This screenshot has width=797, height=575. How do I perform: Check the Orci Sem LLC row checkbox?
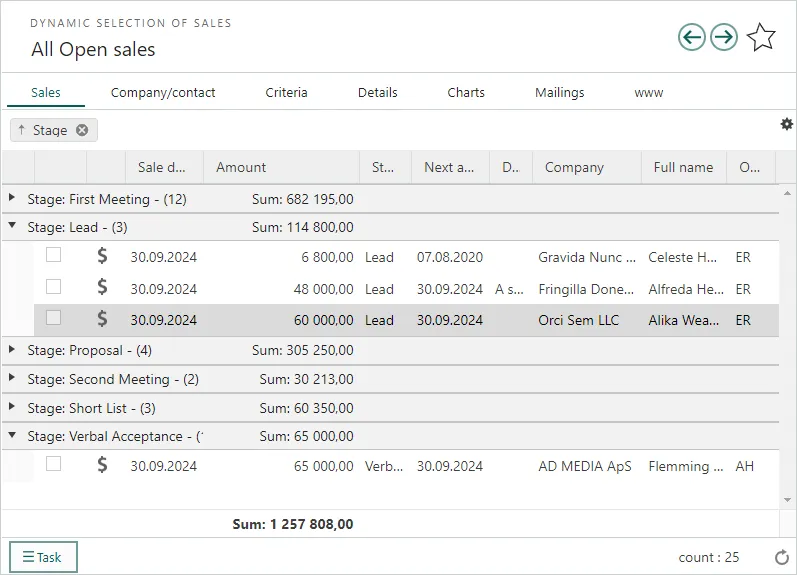pos(54,318)
